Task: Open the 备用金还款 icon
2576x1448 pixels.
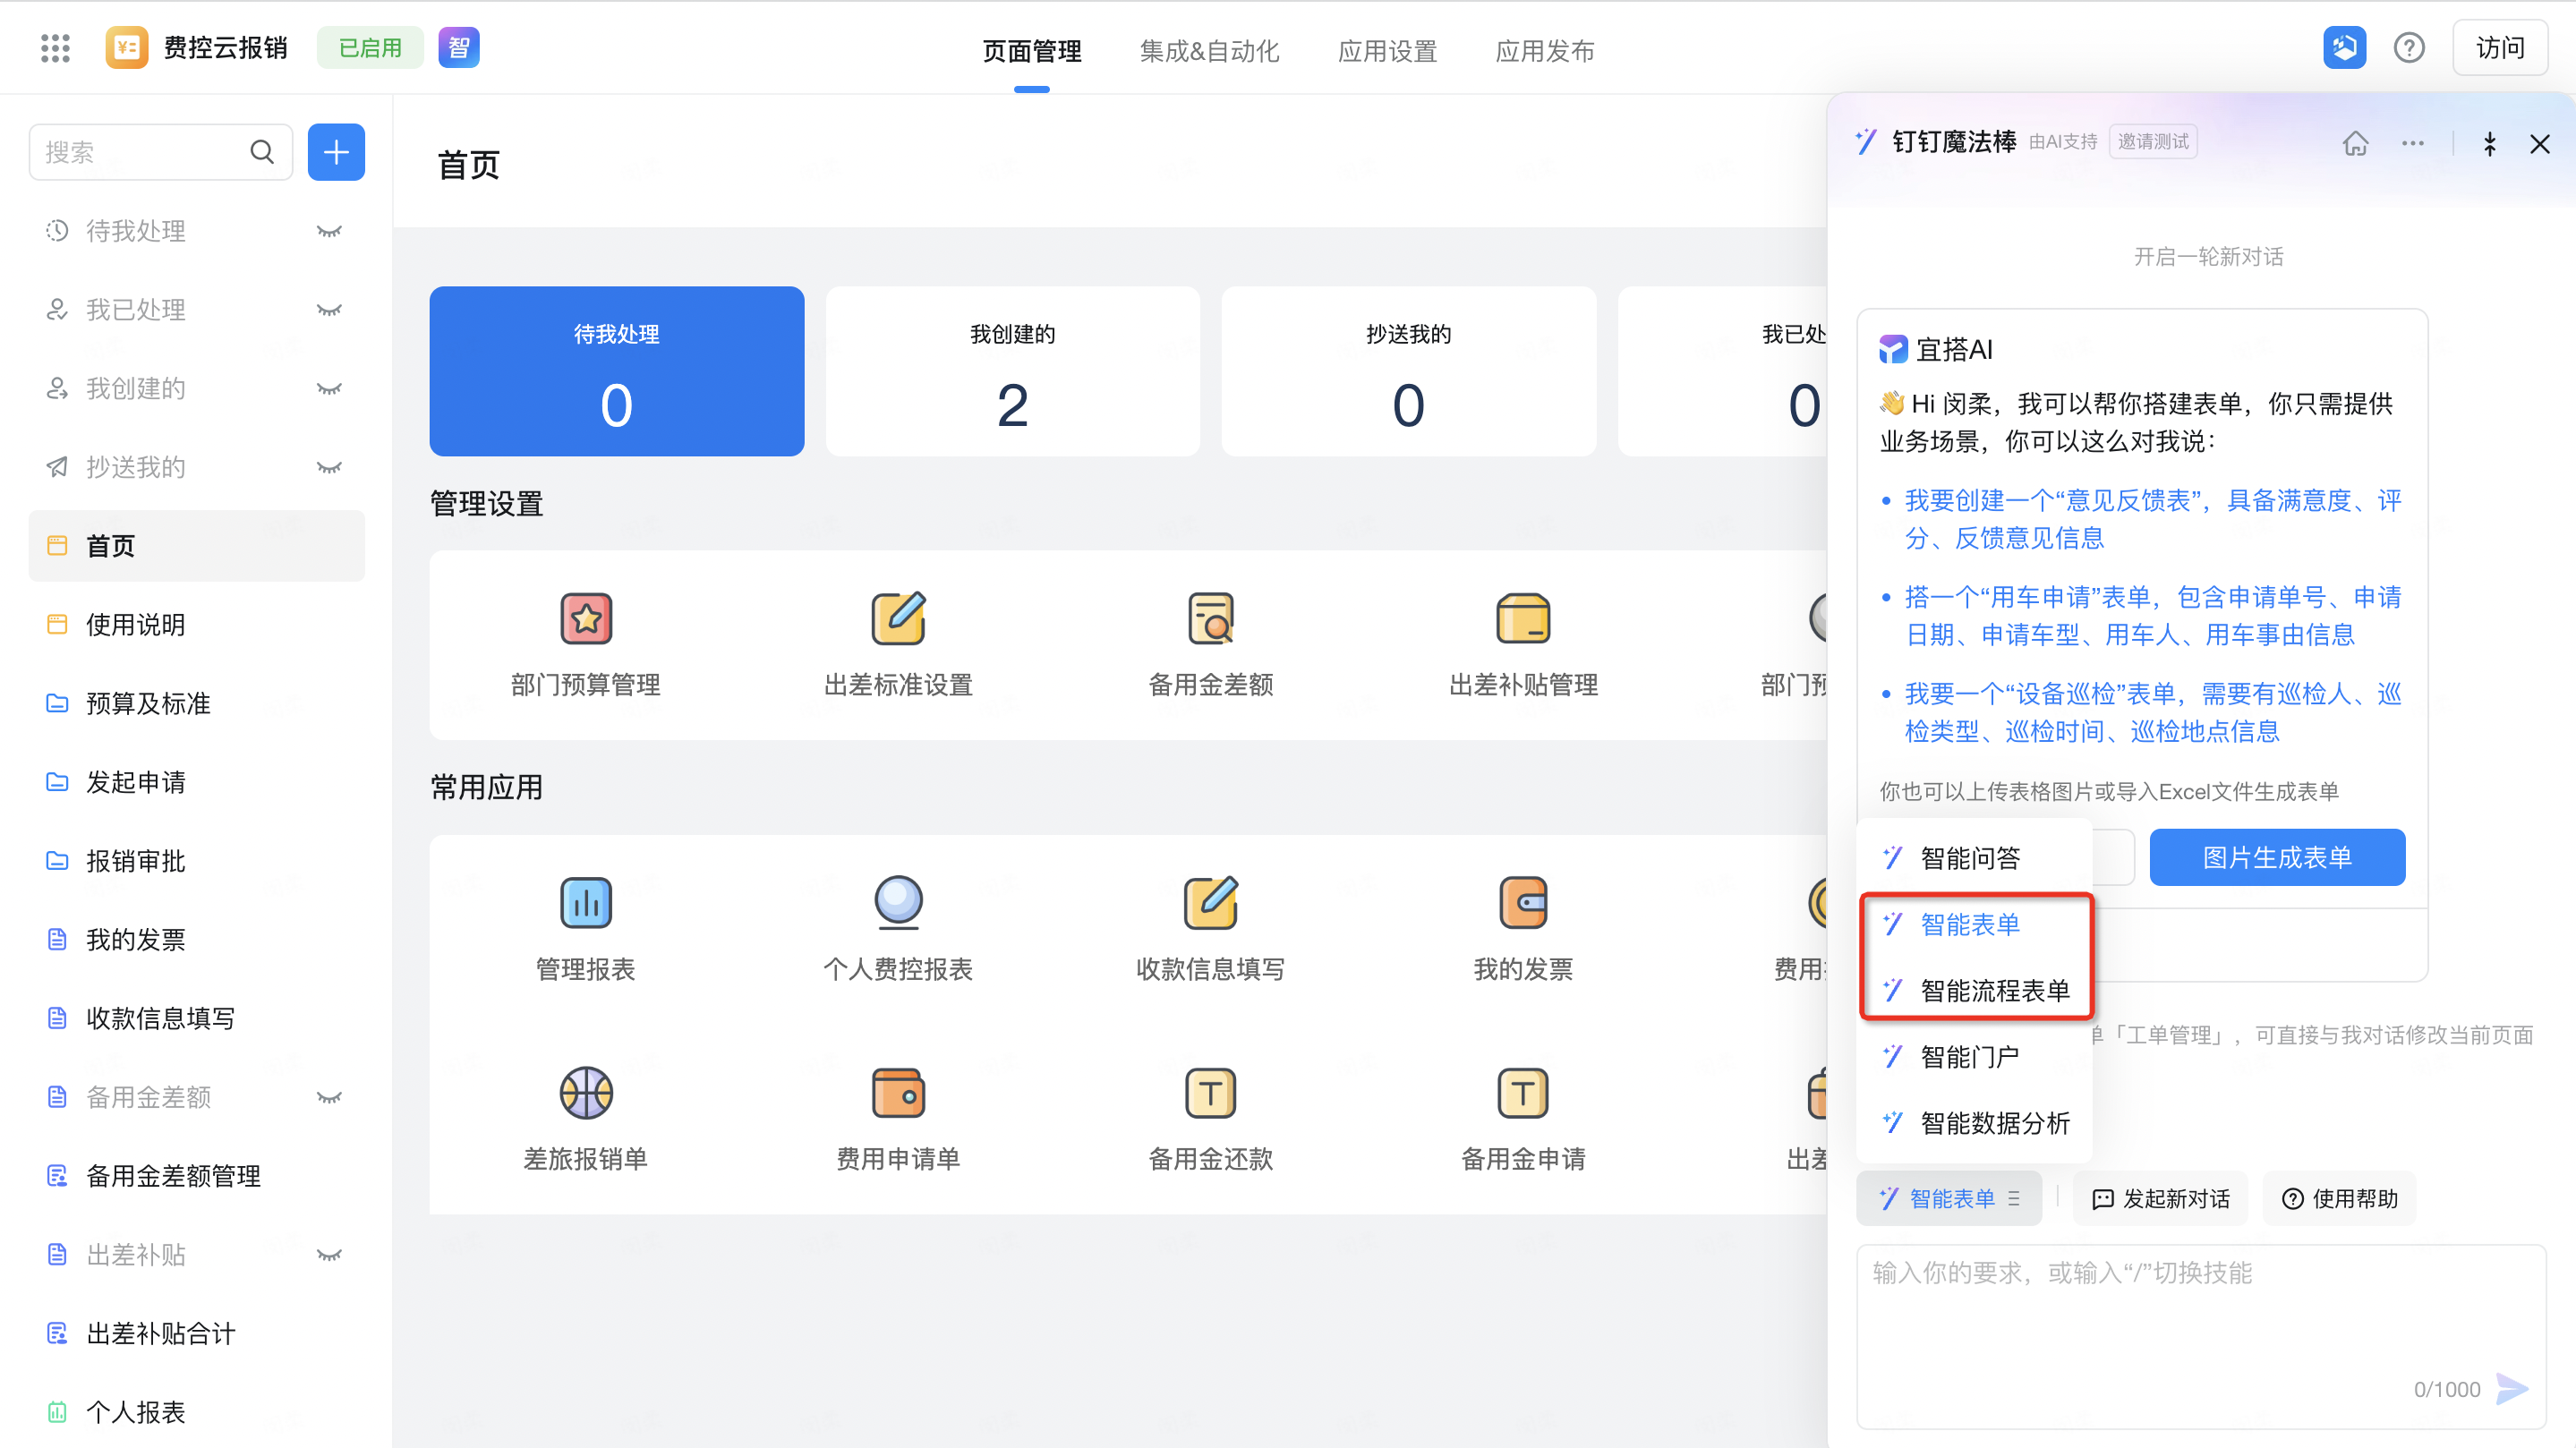Action: pyautogui.click(x=1211, y=1092)
